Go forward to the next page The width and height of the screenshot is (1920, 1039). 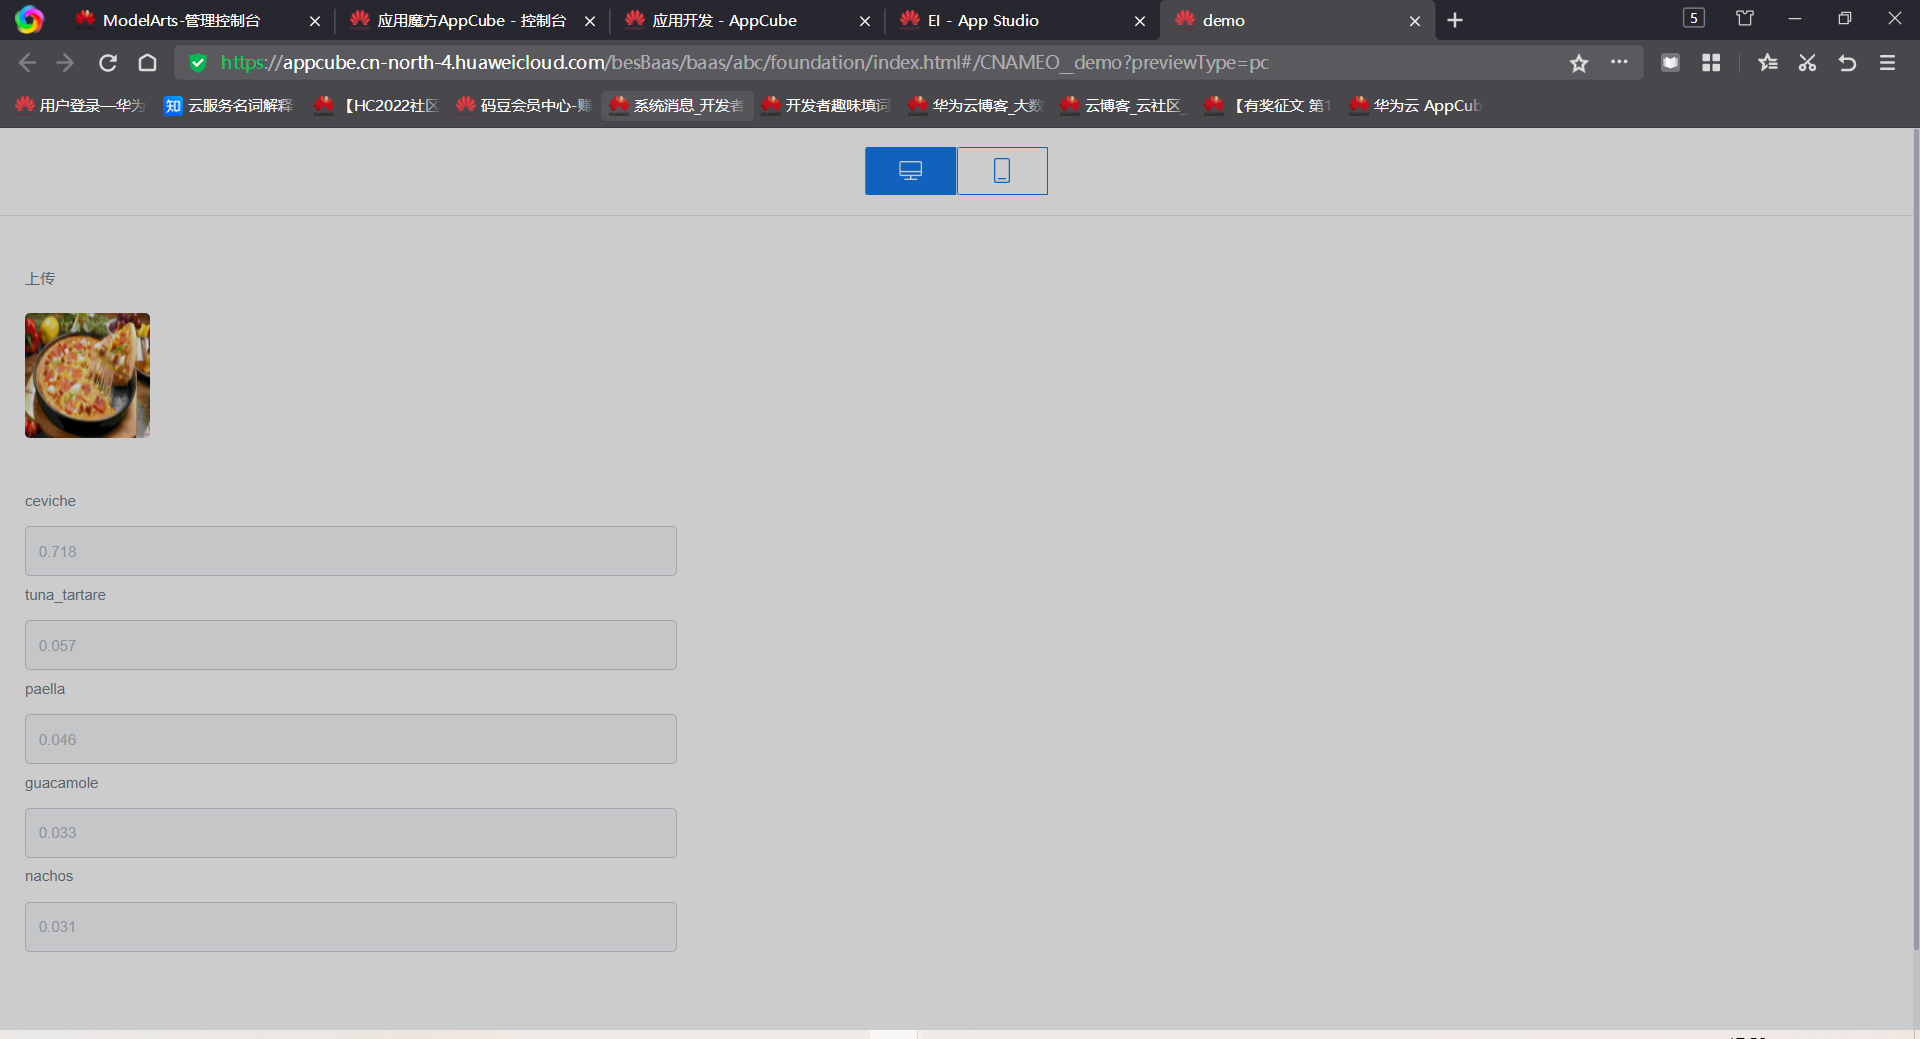[x=66, y=63]
